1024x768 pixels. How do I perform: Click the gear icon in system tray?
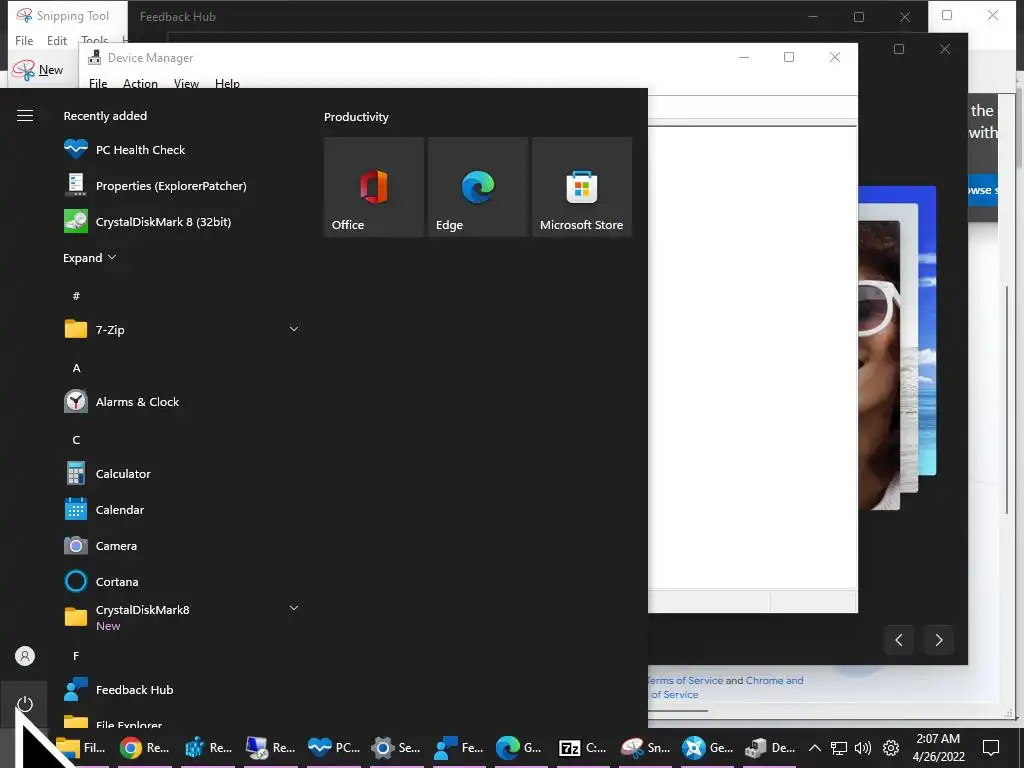point(891,748)
